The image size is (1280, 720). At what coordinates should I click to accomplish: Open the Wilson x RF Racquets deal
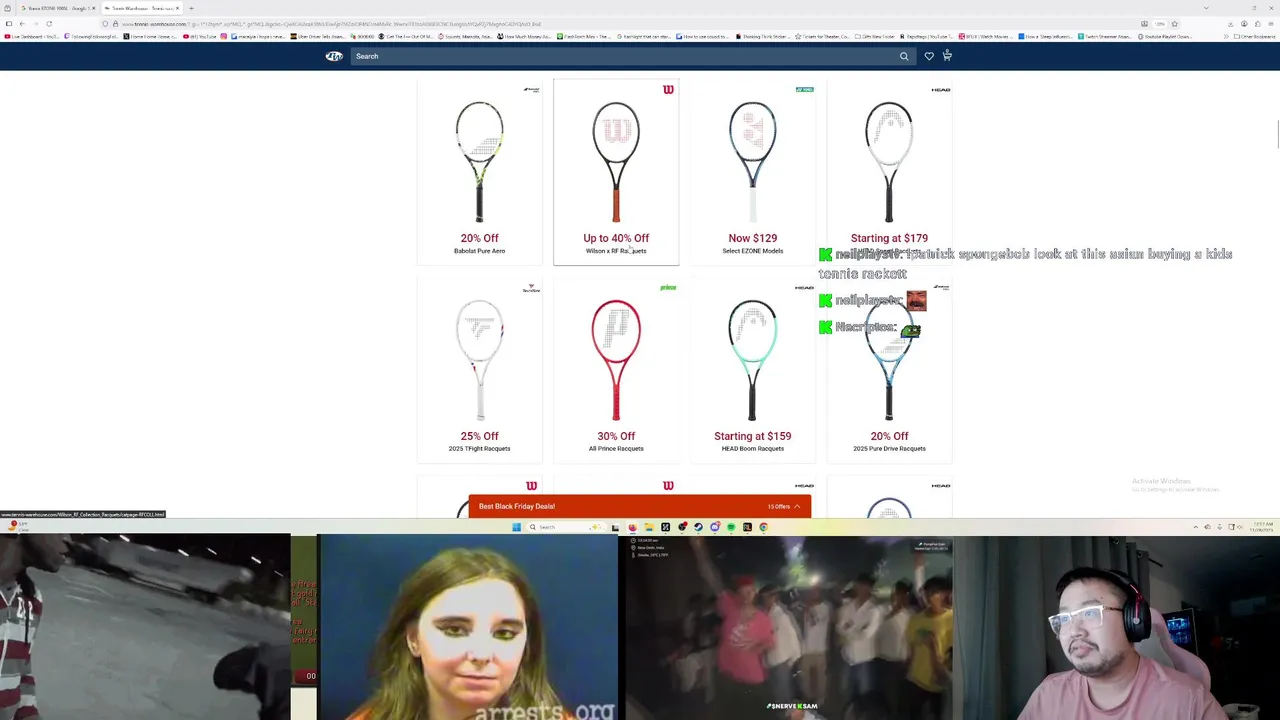(x=616, y=172)
